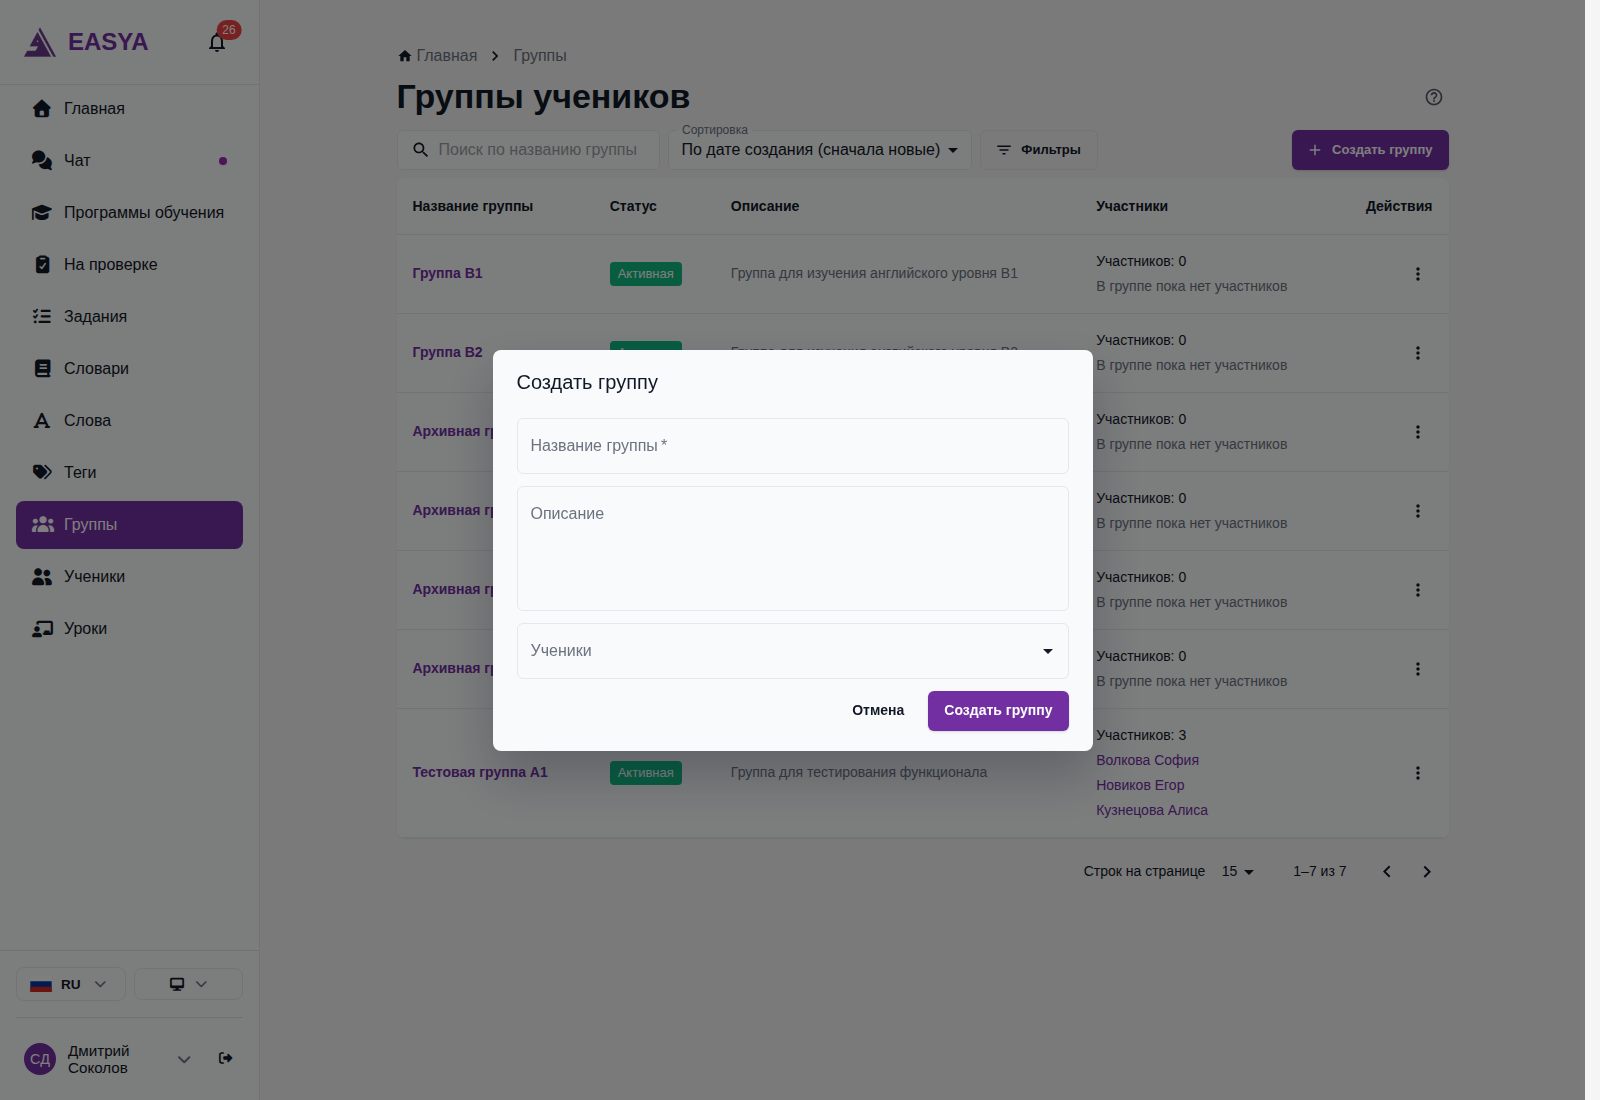
Task: Open Ученики in sidebar
Action: [x=129, y=577]
